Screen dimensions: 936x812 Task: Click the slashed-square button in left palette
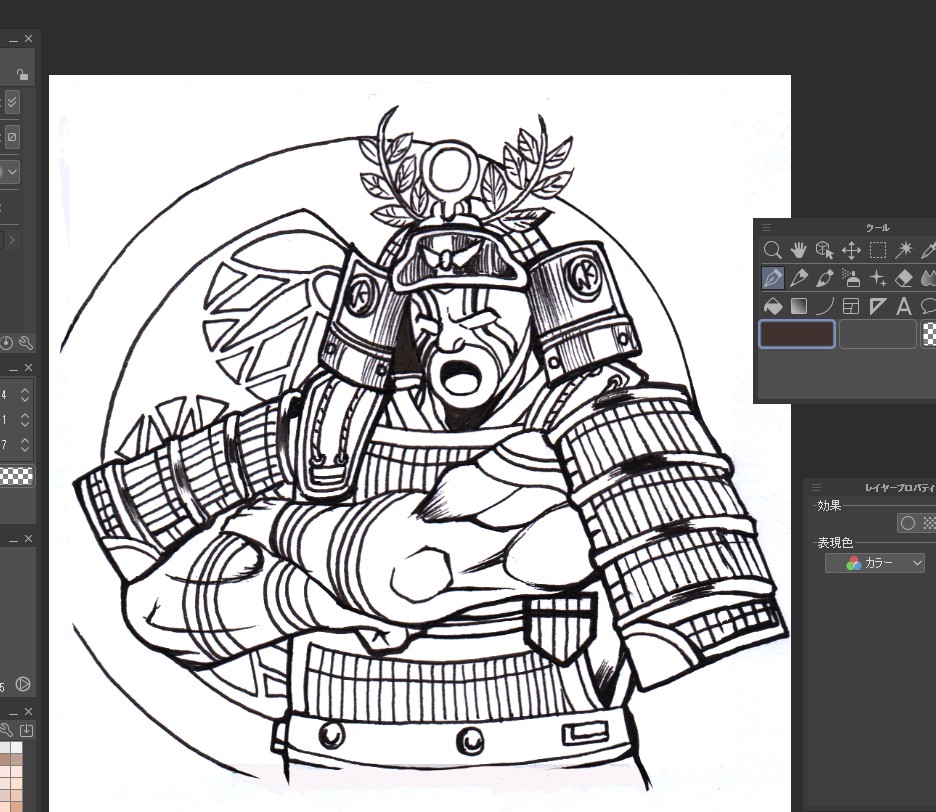tap(12, 137)
